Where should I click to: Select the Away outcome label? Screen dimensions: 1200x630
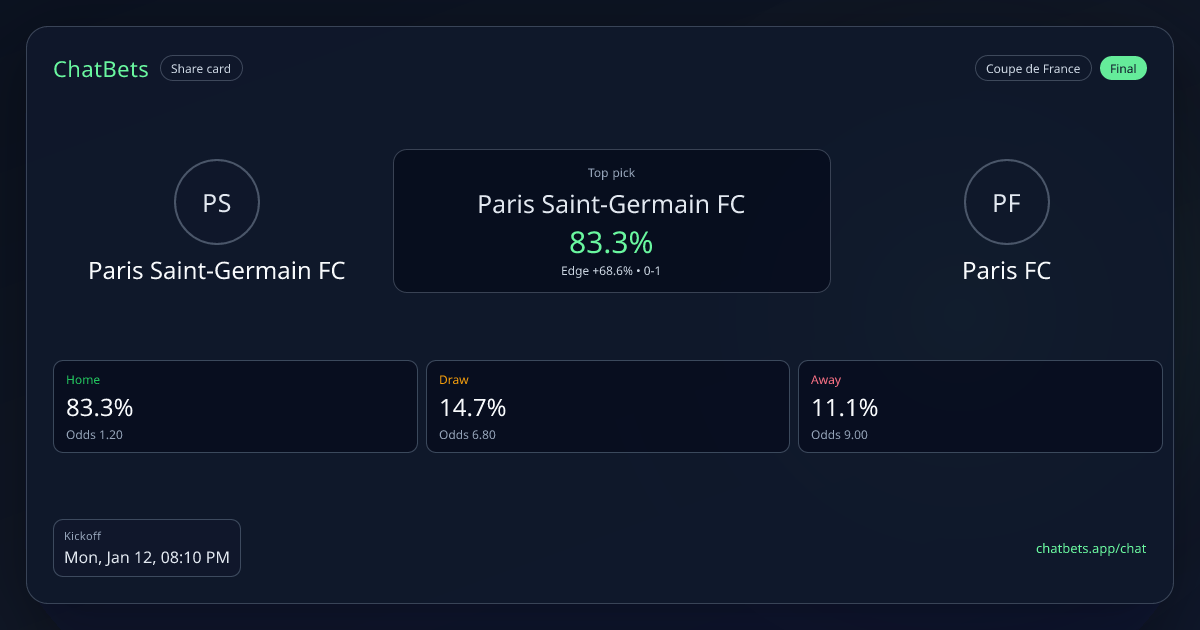(x=826, y=380)
